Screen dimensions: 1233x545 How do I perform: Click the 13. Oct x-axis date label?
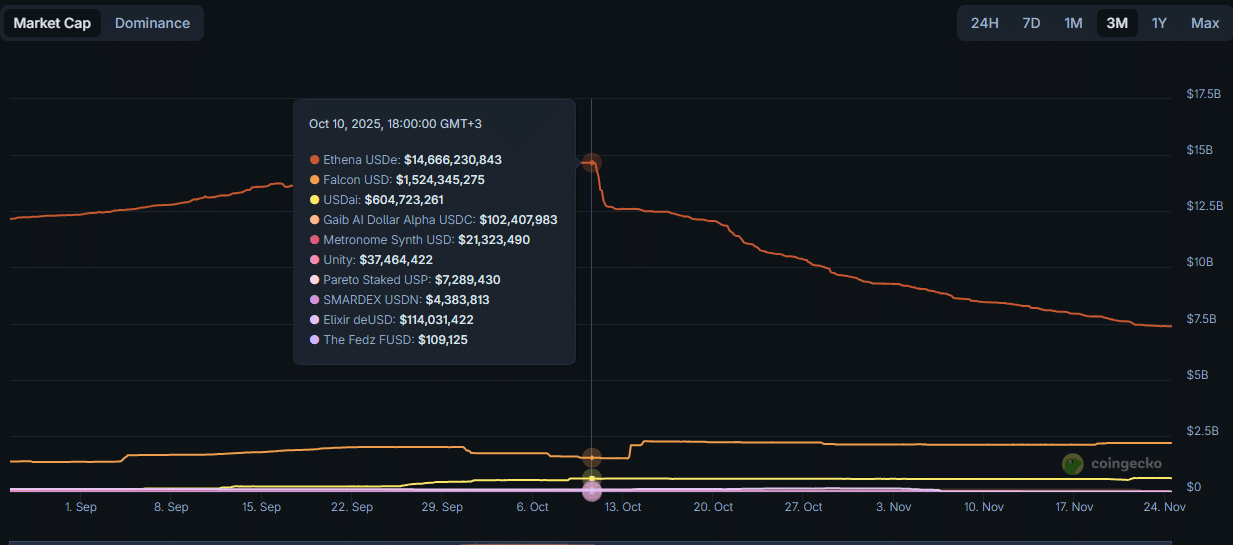pos(623,507)
